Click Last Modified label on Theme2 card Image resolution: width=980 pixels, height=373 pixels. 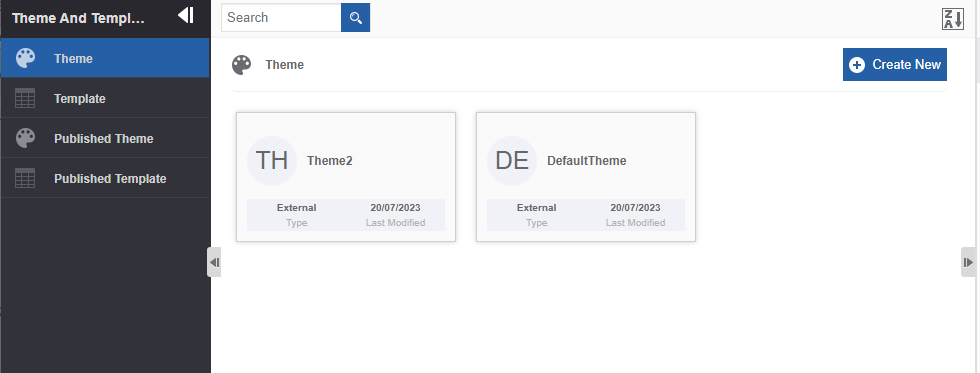tap(395, 222)
